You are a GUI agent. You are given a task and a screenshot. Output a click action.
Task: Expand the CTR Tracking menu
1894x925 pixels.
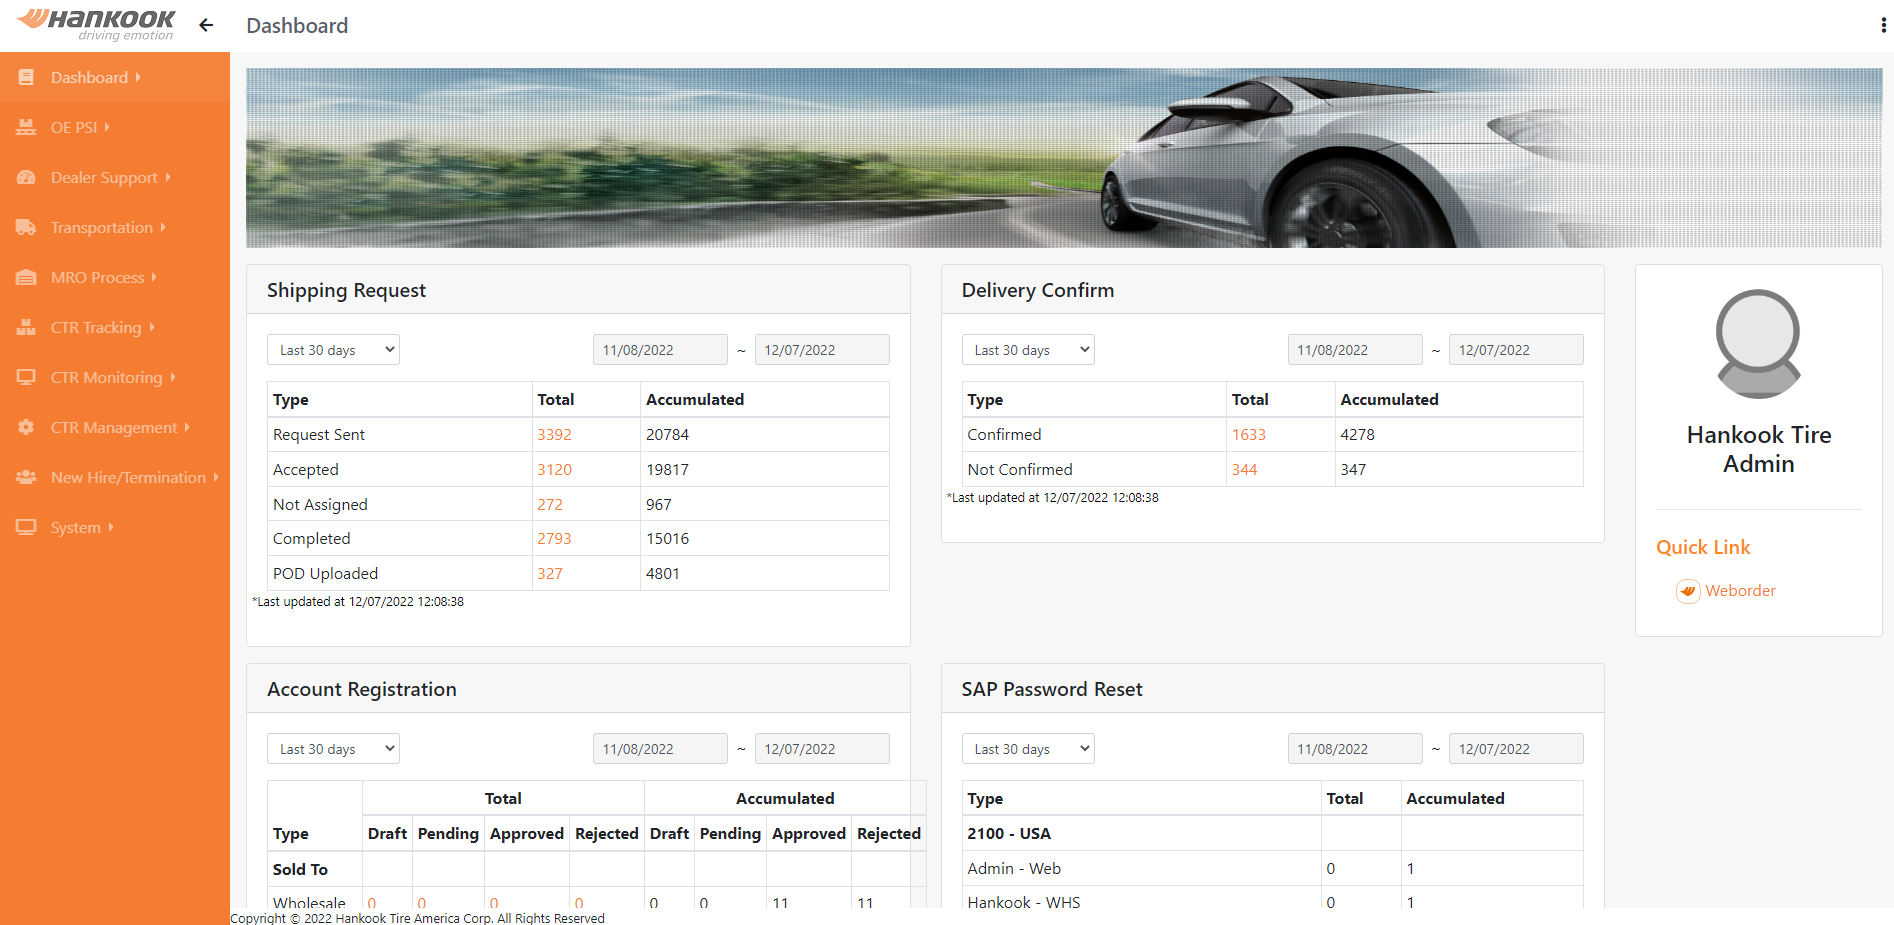(96, 327)
